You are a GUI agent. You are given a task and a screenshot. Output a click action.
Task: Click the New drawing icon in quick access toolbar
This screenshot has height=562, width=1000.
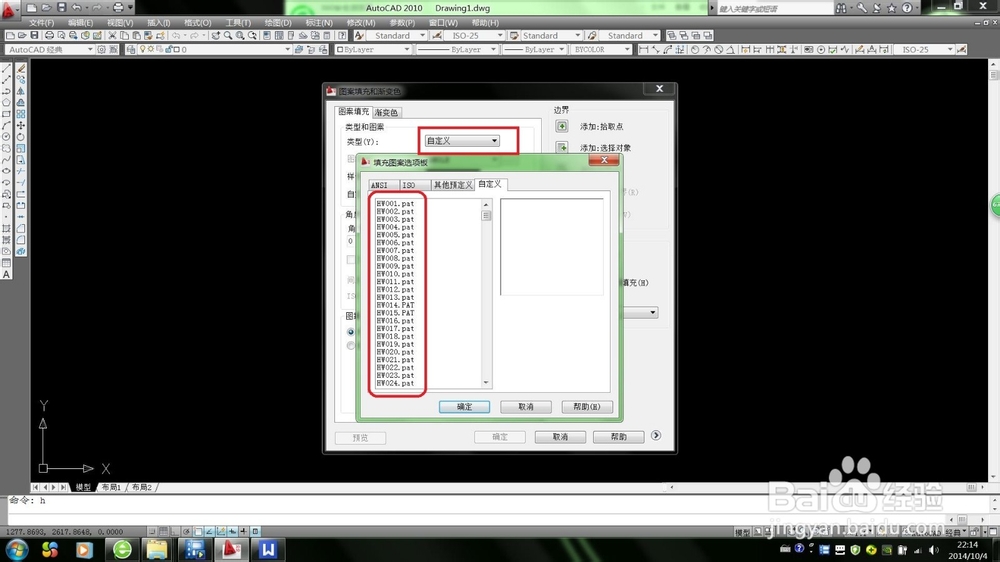(x=31, y=8)
